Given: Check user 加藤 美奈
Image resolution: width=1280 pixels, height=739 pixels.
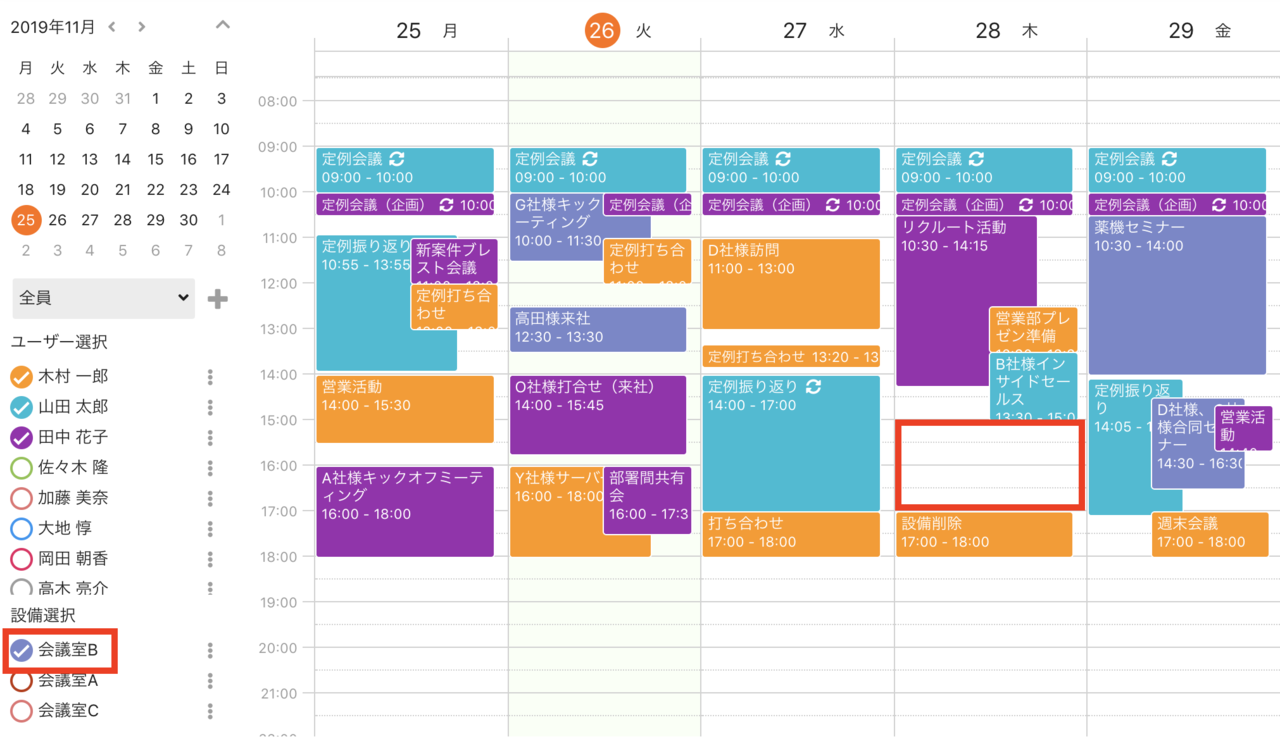Looking at the screenshot, I should (x=21, y=498).
